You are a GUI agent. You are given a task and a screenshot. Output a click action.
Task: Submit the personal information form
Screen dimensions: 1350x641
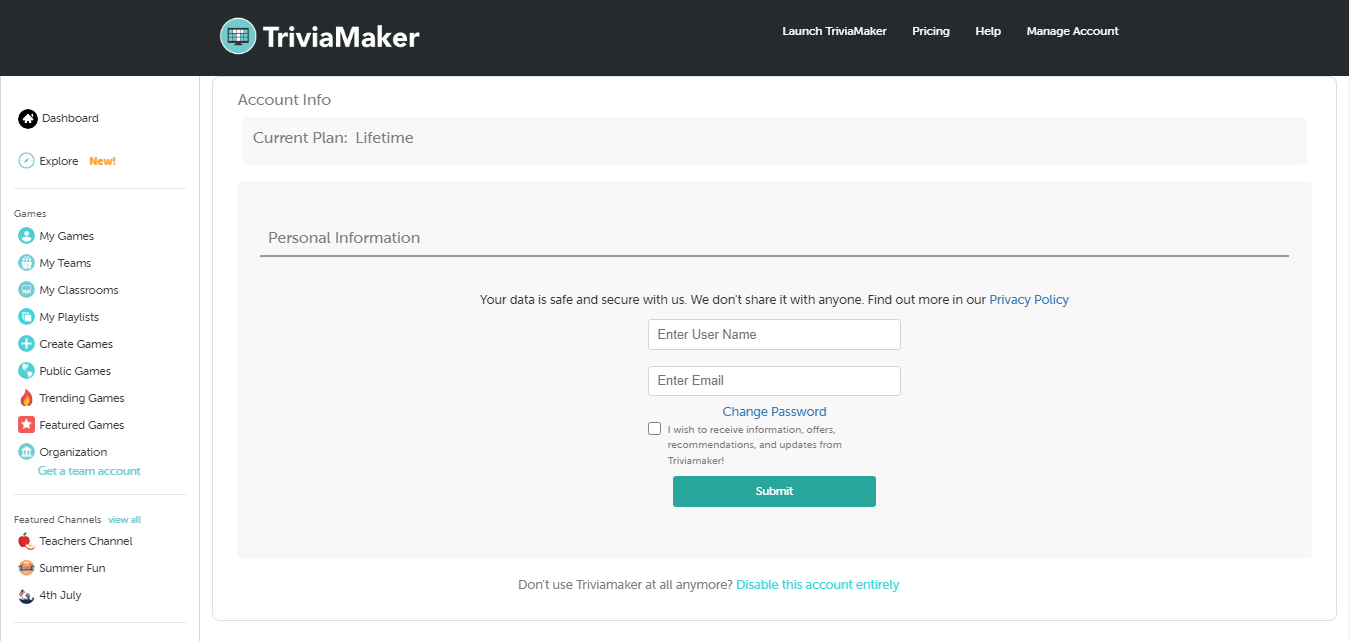(x=774, y=491)
